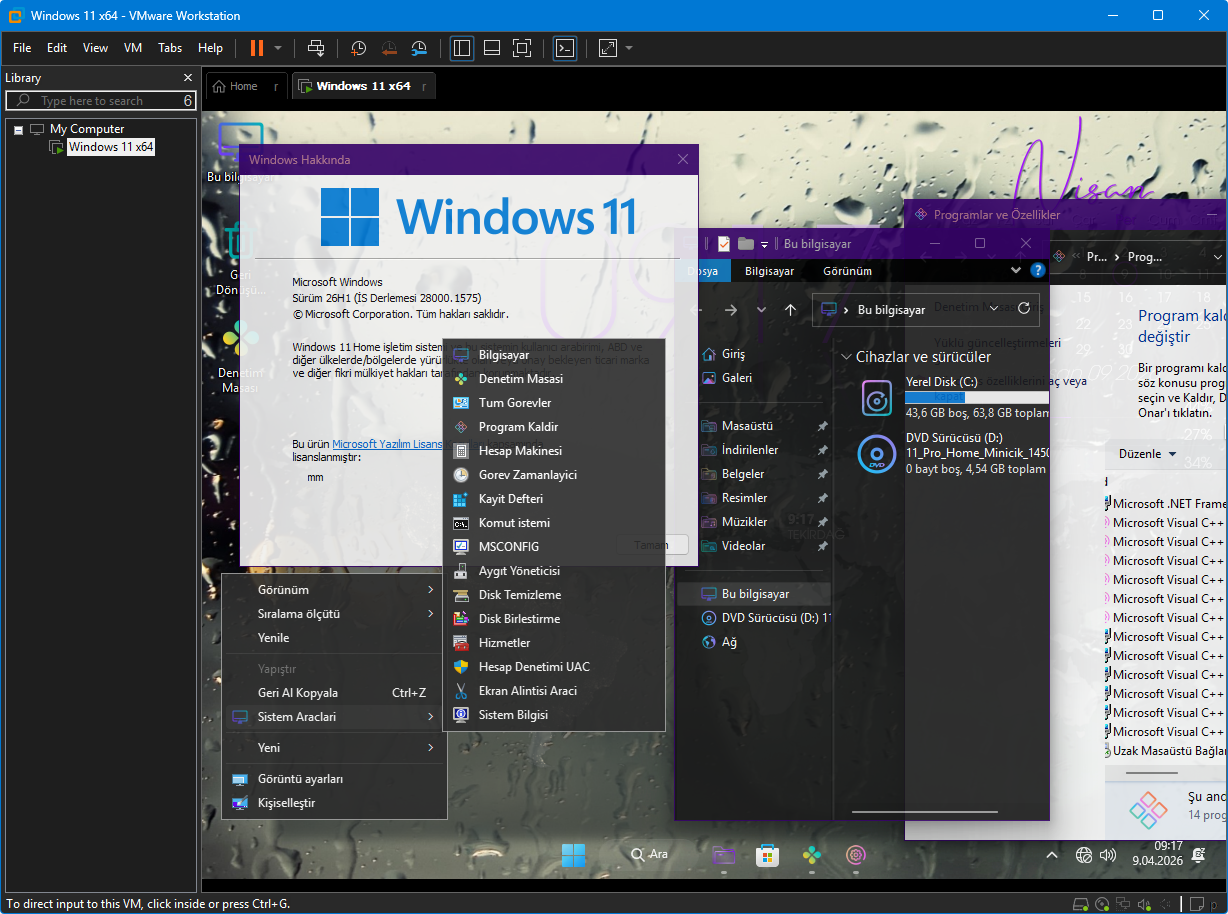
Task: Open Kayit Defteri from the submenu
Action: coord(554,499)
